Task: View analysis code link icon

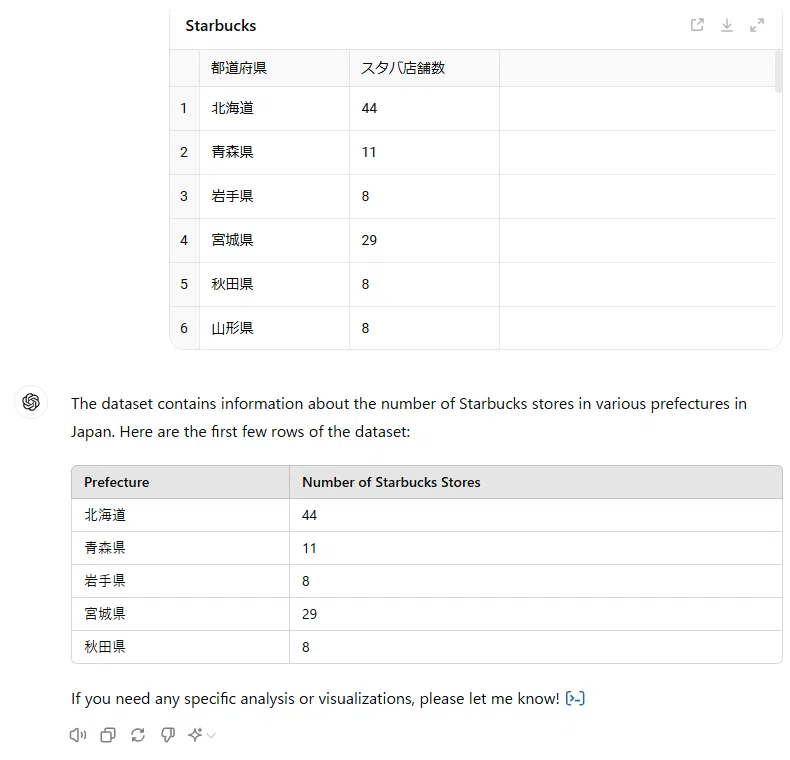Action: pyautogui.click(x=575, y=699)
